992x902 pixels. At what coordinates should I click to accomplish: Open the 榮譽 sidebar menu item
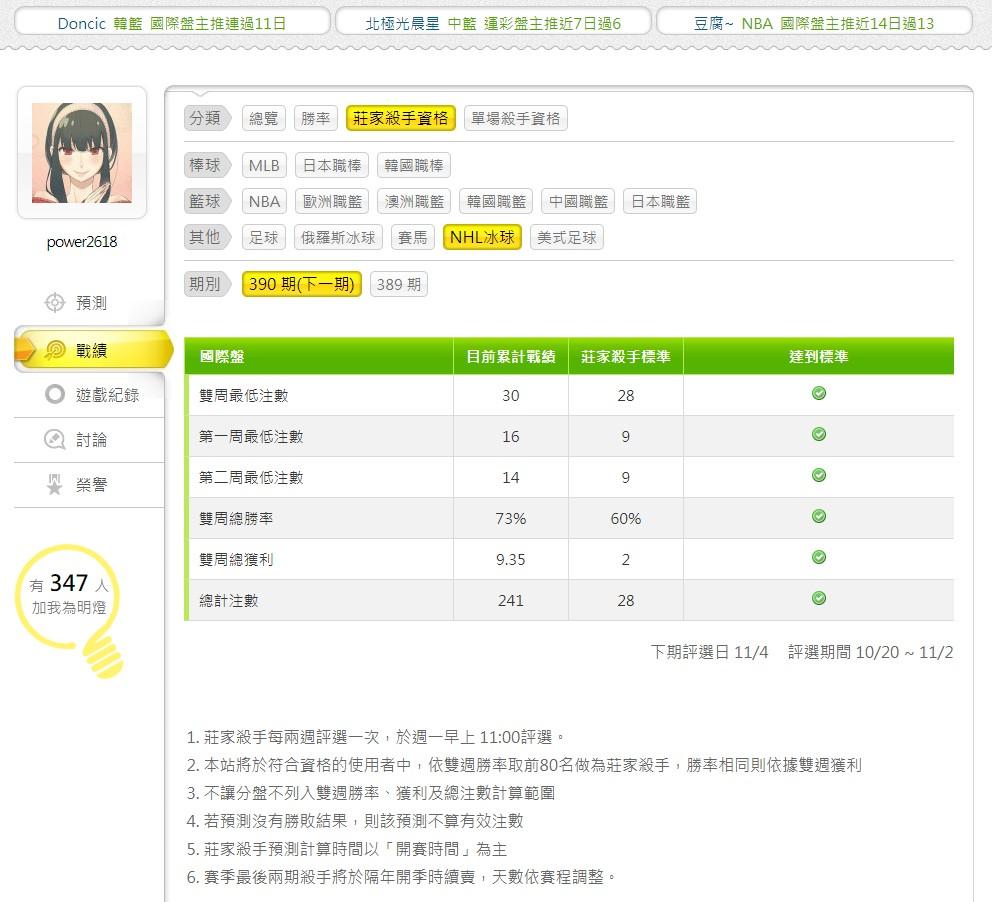(x=89, y=485)
